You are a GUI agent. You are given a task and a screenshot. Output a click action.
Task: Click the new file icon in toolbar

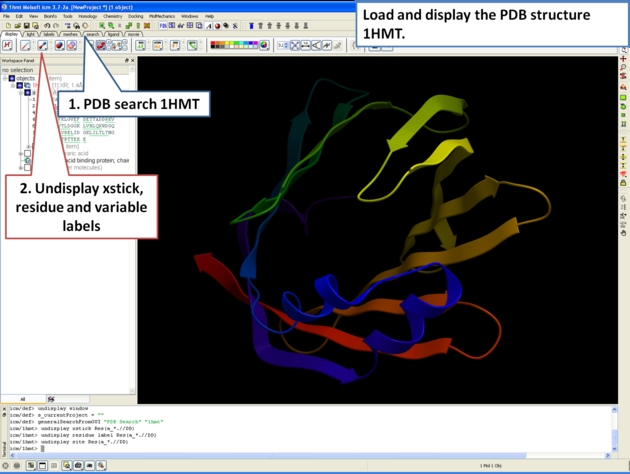[x=7, y=25]
